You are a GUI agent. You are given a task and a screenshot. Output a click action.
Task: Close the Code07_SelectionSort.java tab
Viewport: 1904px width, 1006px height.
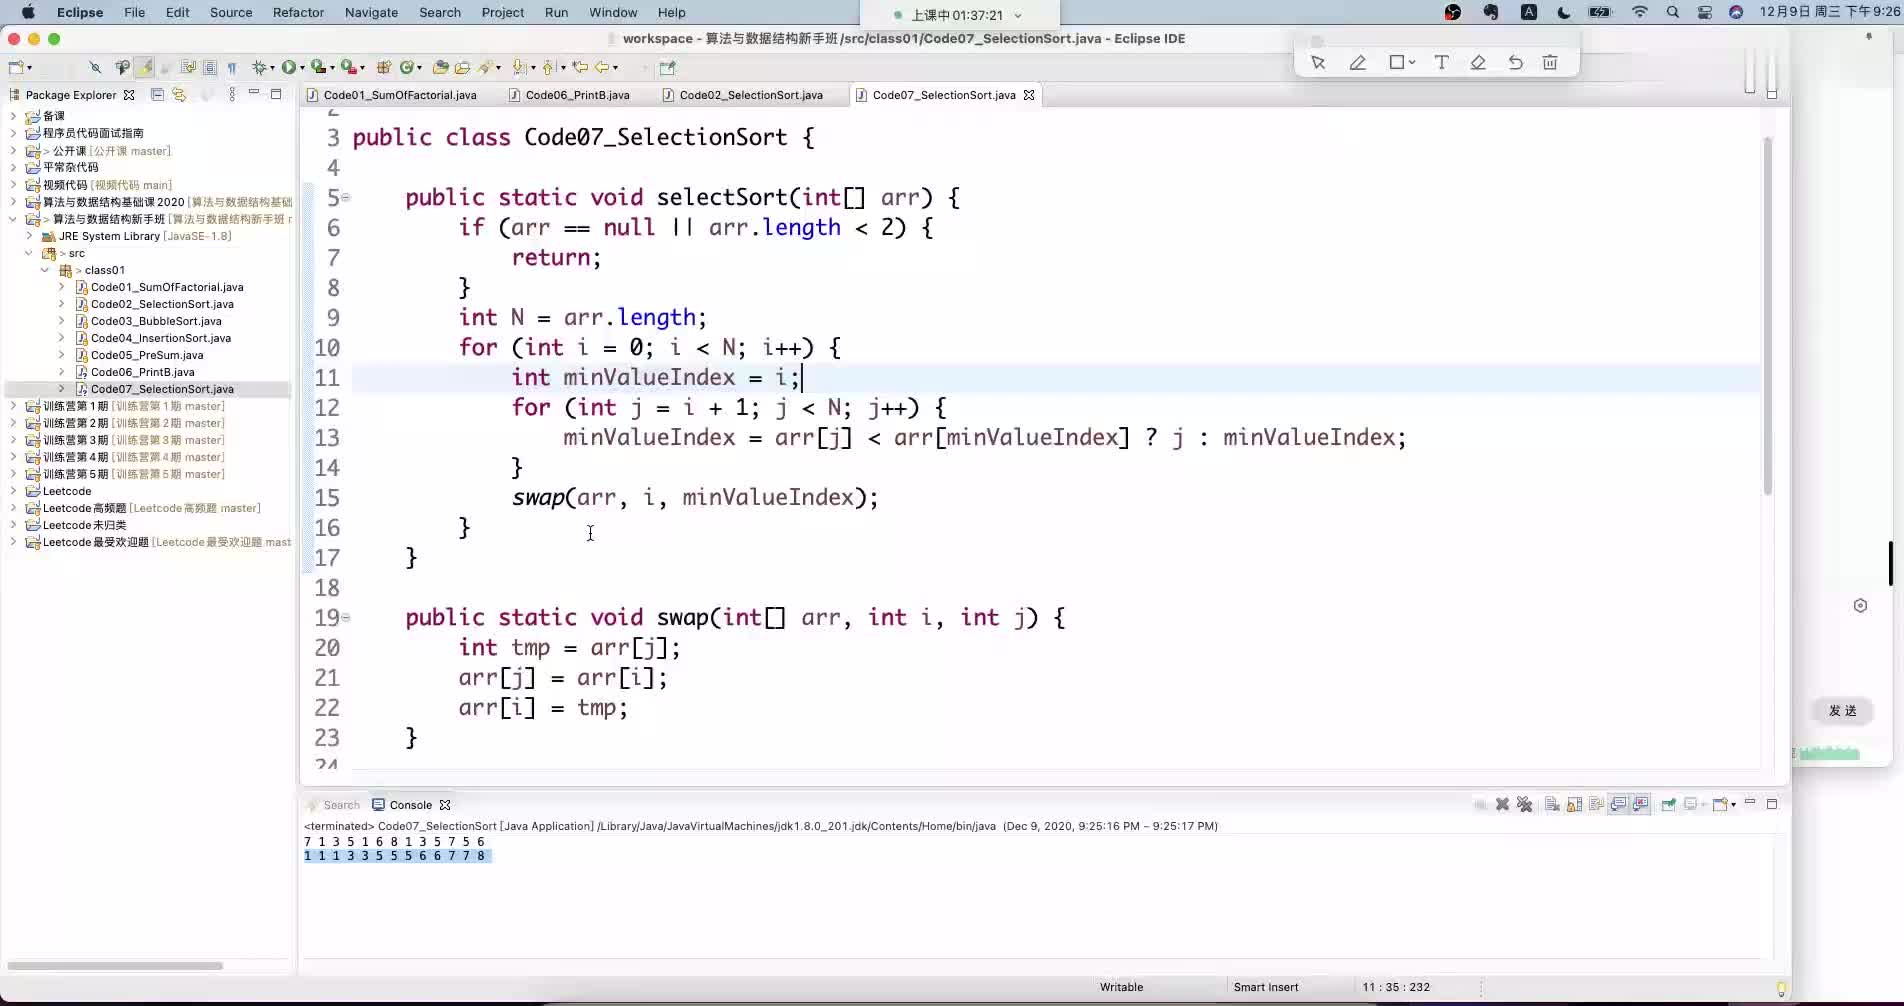click(x=1029, y=95)
